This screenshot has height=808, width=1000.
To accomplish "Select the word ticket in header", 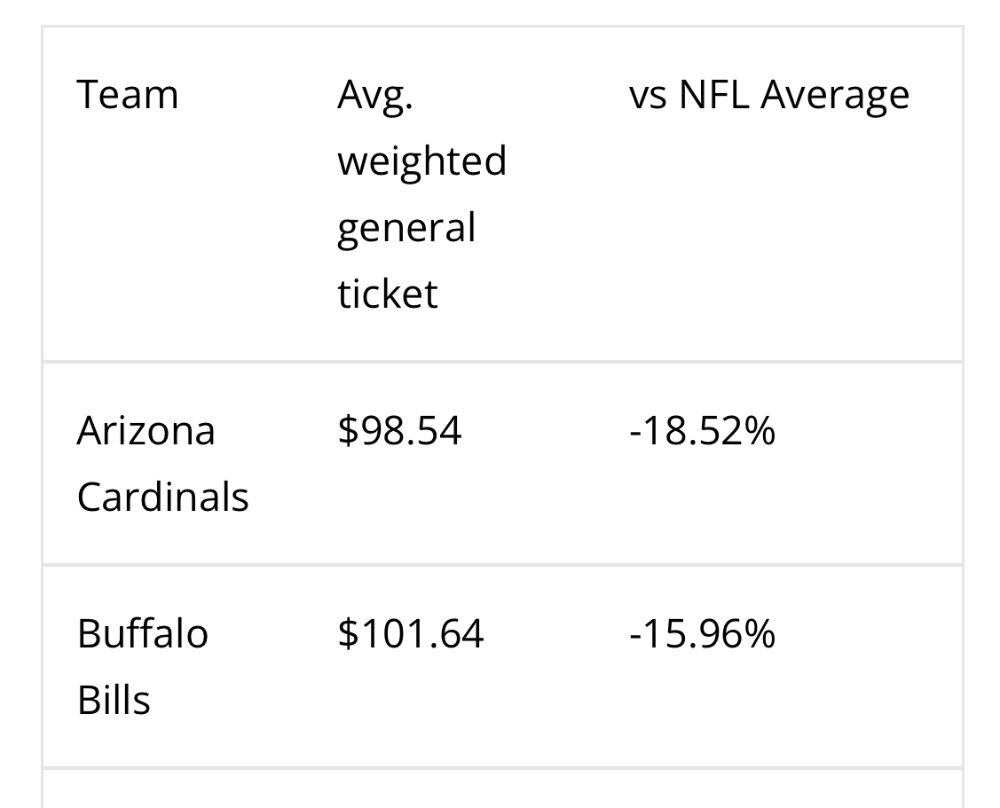I will (387, 294).
